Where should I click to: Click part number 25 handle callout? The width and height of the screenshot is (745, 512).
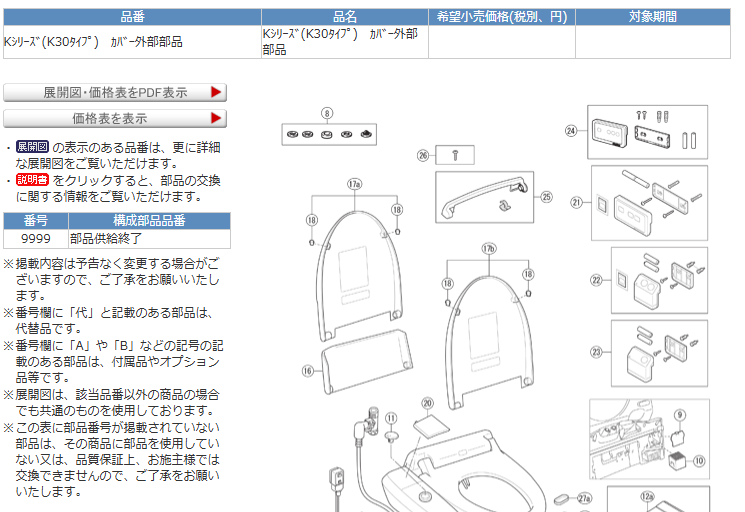tap(546, 197)
